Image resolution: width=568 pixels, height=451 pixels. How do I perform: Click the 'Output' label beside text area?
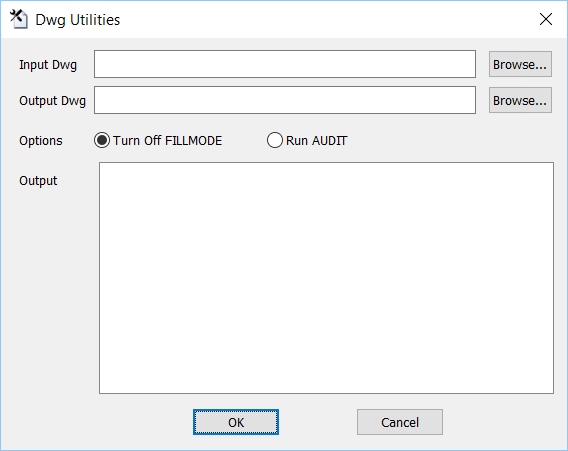[x=38, y=180]
